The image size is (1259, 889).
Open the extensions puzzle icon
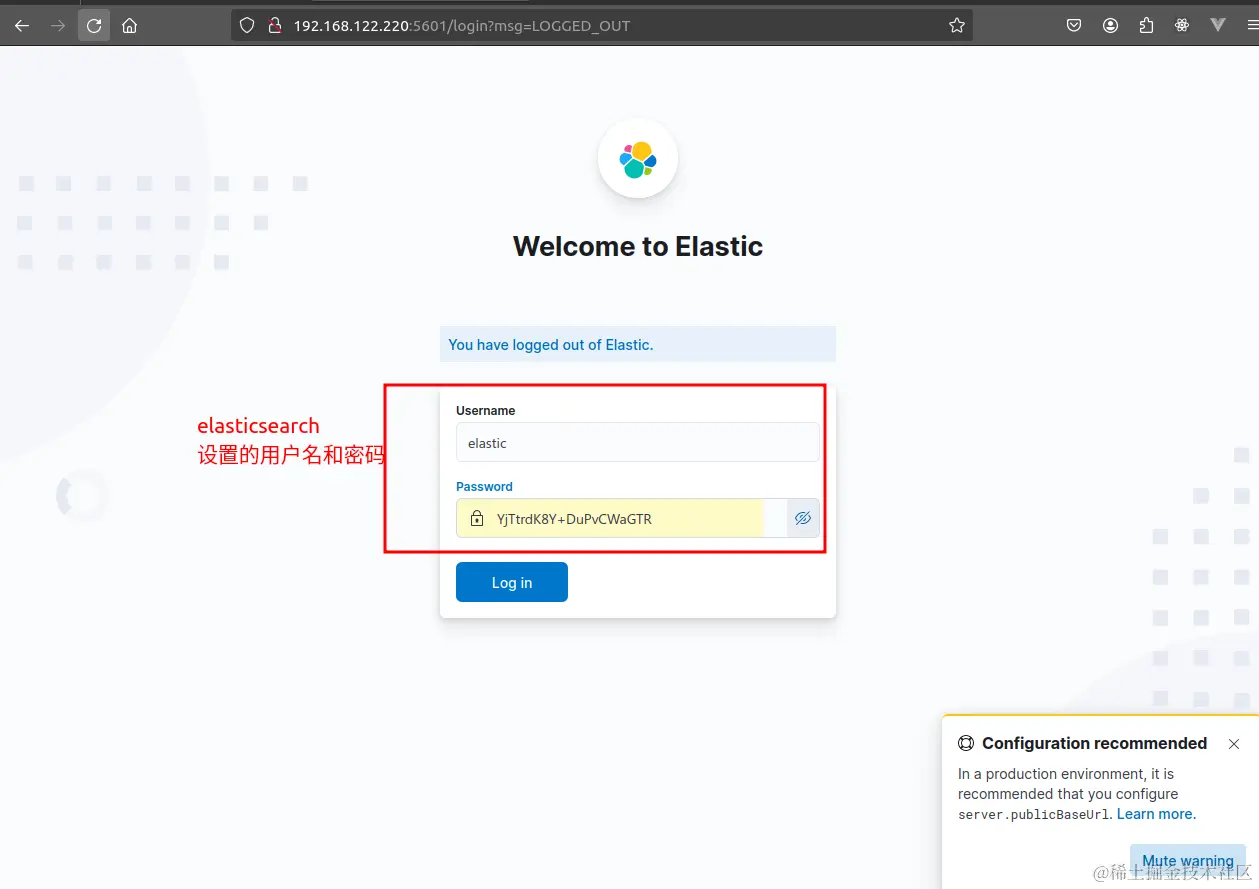click(1146, 26)
